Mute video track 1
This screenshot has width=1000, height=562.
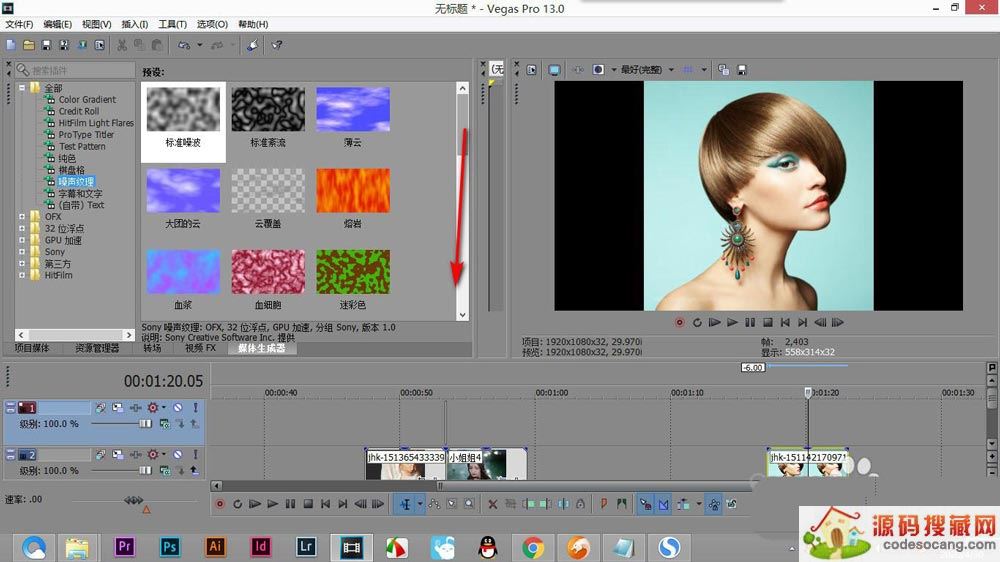177,408
